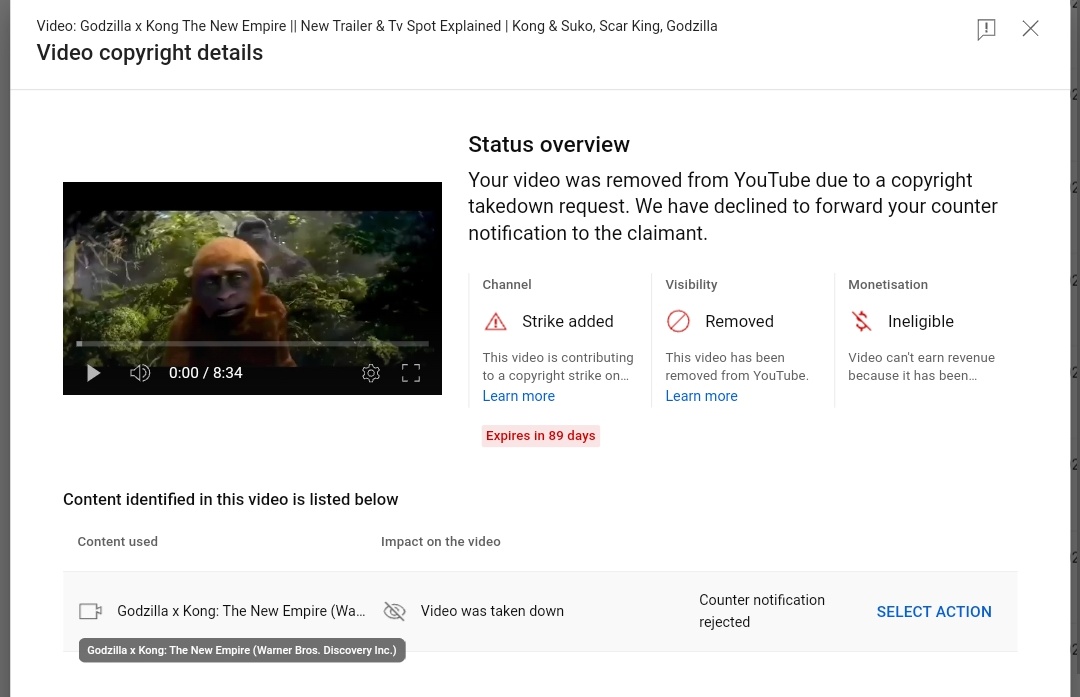Click SELECT ACTION for the claim
Image resolution: width=1080 pixels, height=697 pixels.
(x=934, y=612)
